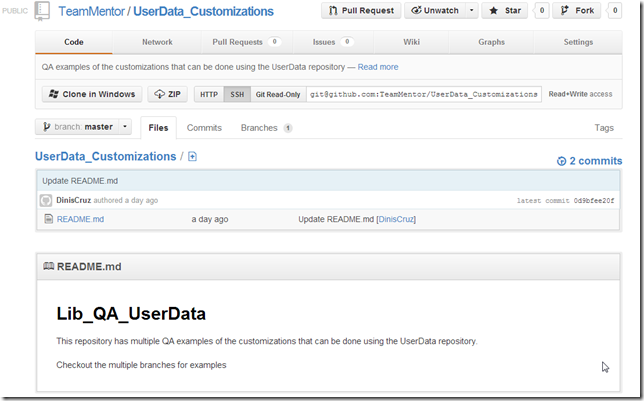
Task: Star the repository with Star button
Action: coord(505,11)
